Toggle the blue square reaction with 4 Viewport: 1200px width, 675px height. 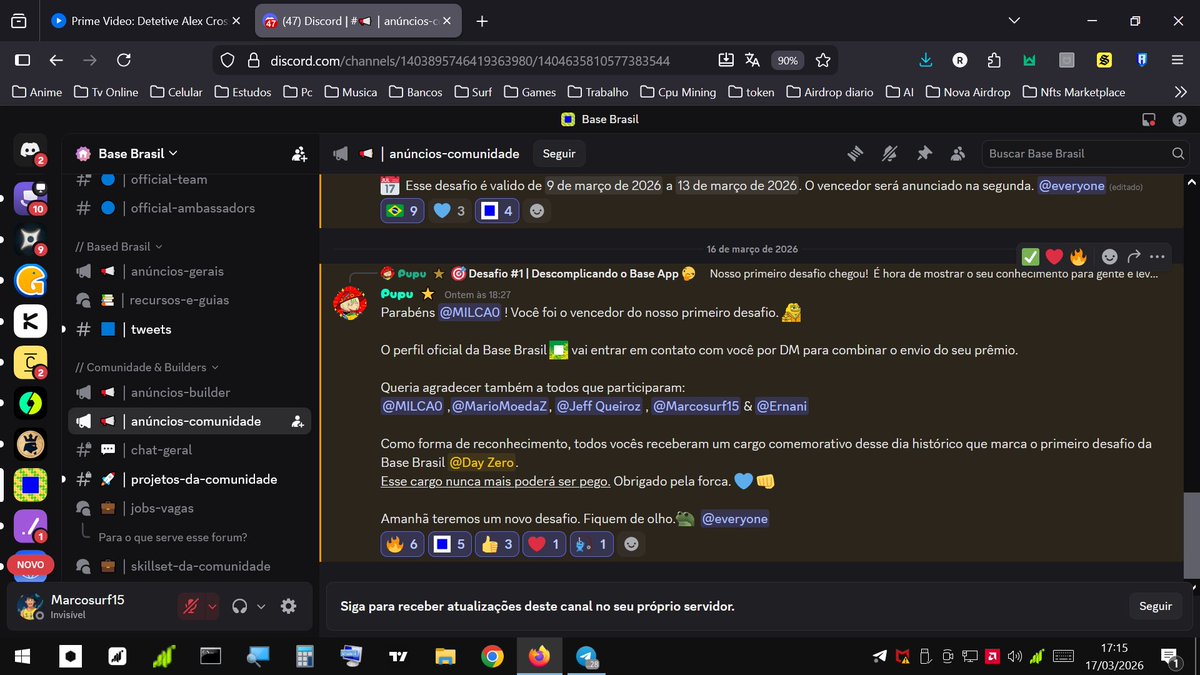click(x=497, y=211)
